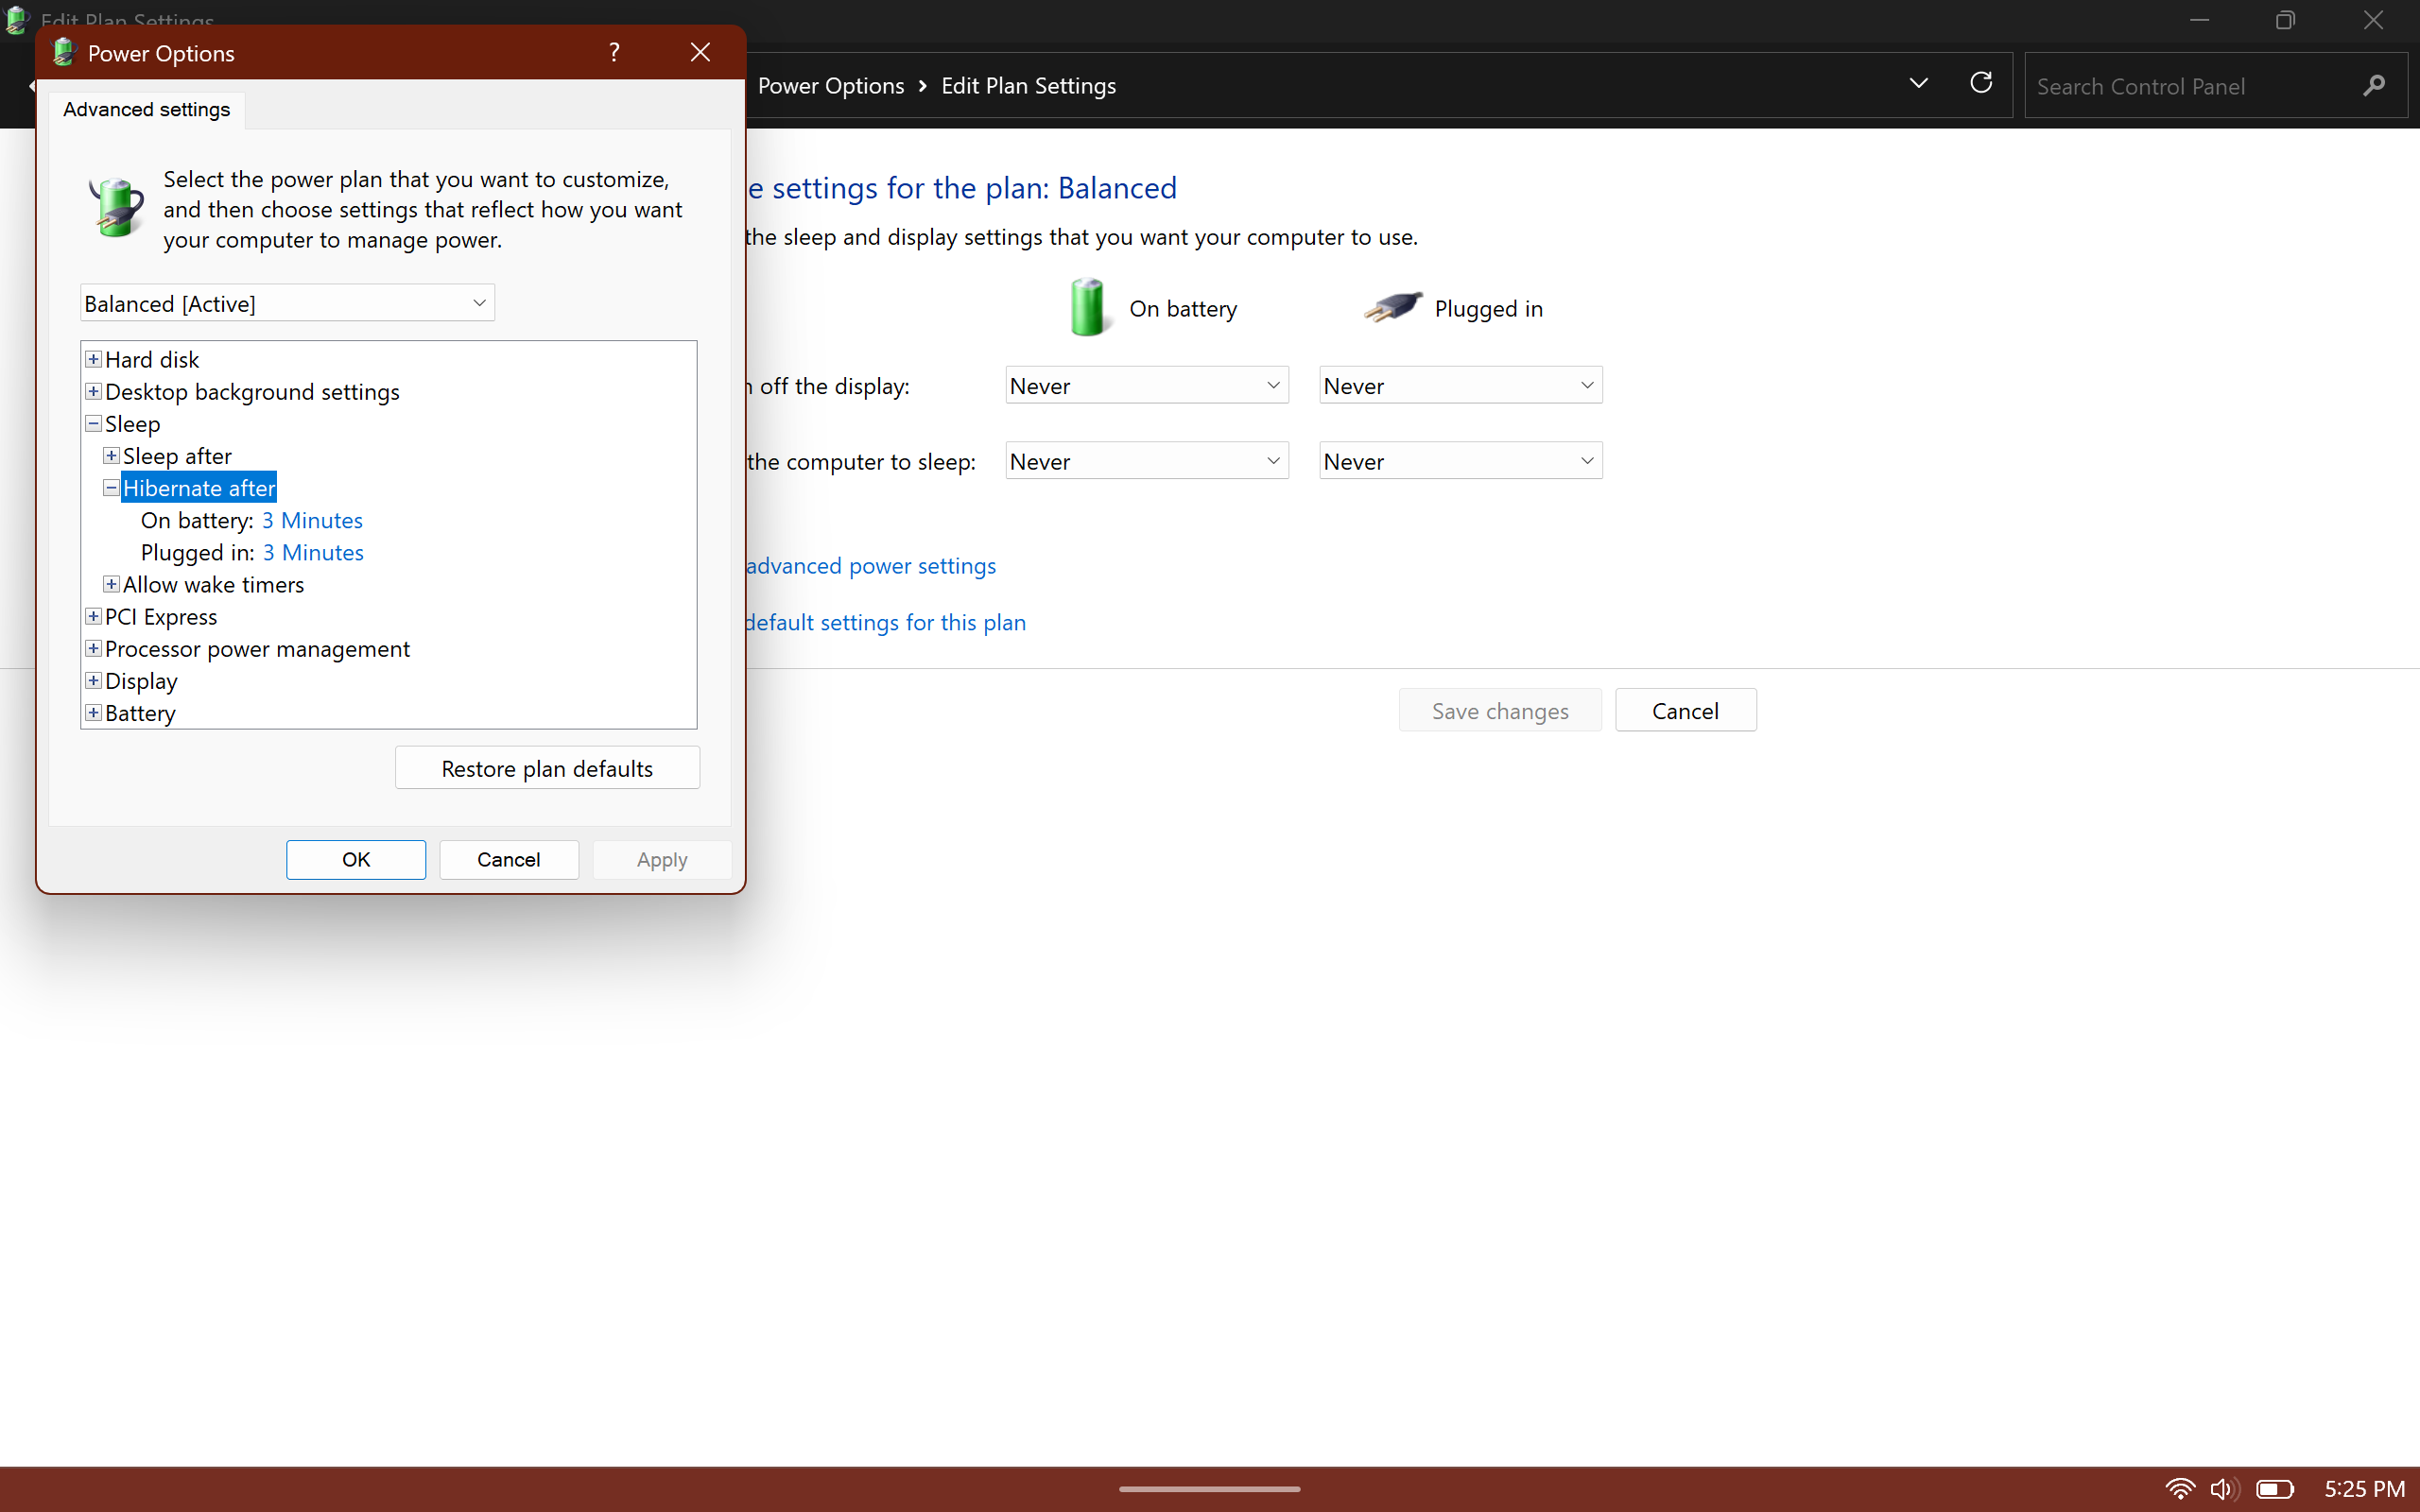Open the Wi-Fi tray icon

[2179, 1489]
